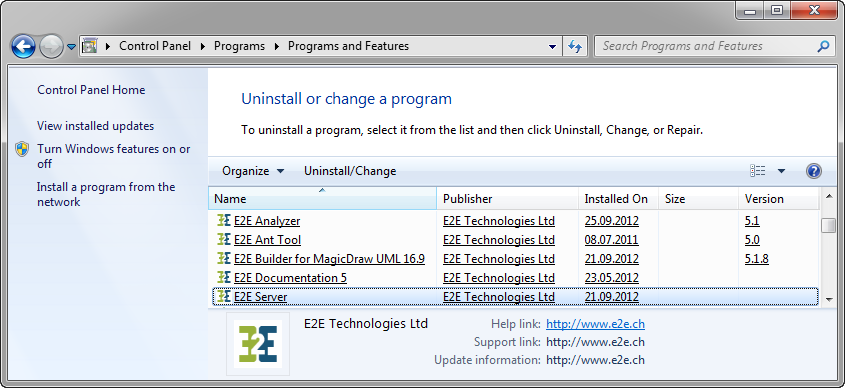Viewport: 845px width, 388px height.
Task: Expand the recent pages dropdown arrow
Action: pos(71,47)
